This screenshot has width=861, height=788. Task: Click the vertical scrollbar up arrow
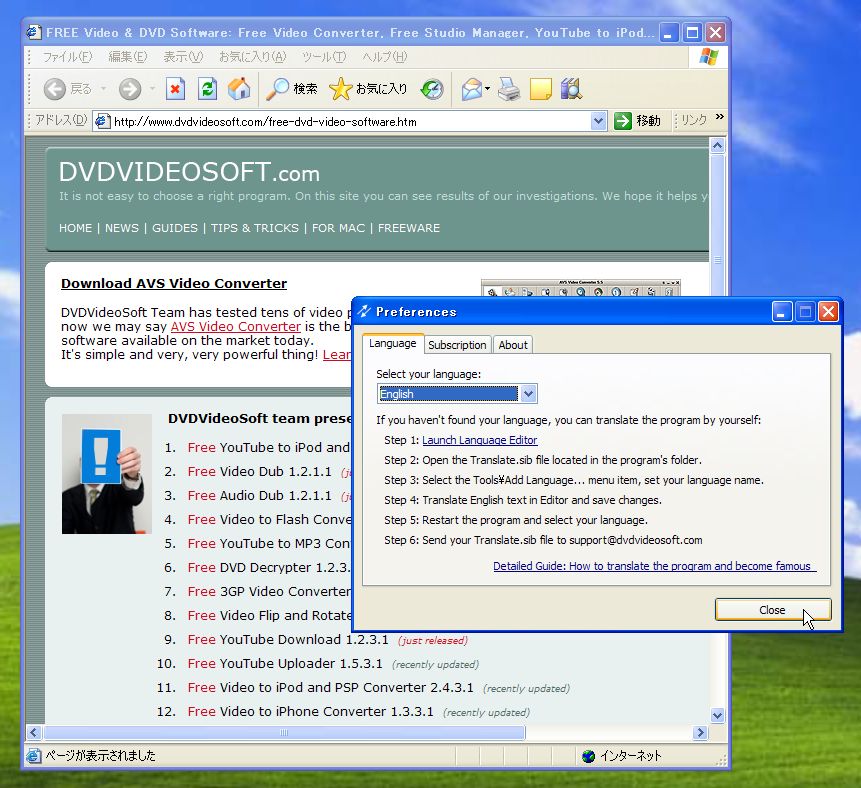[717, 146]
